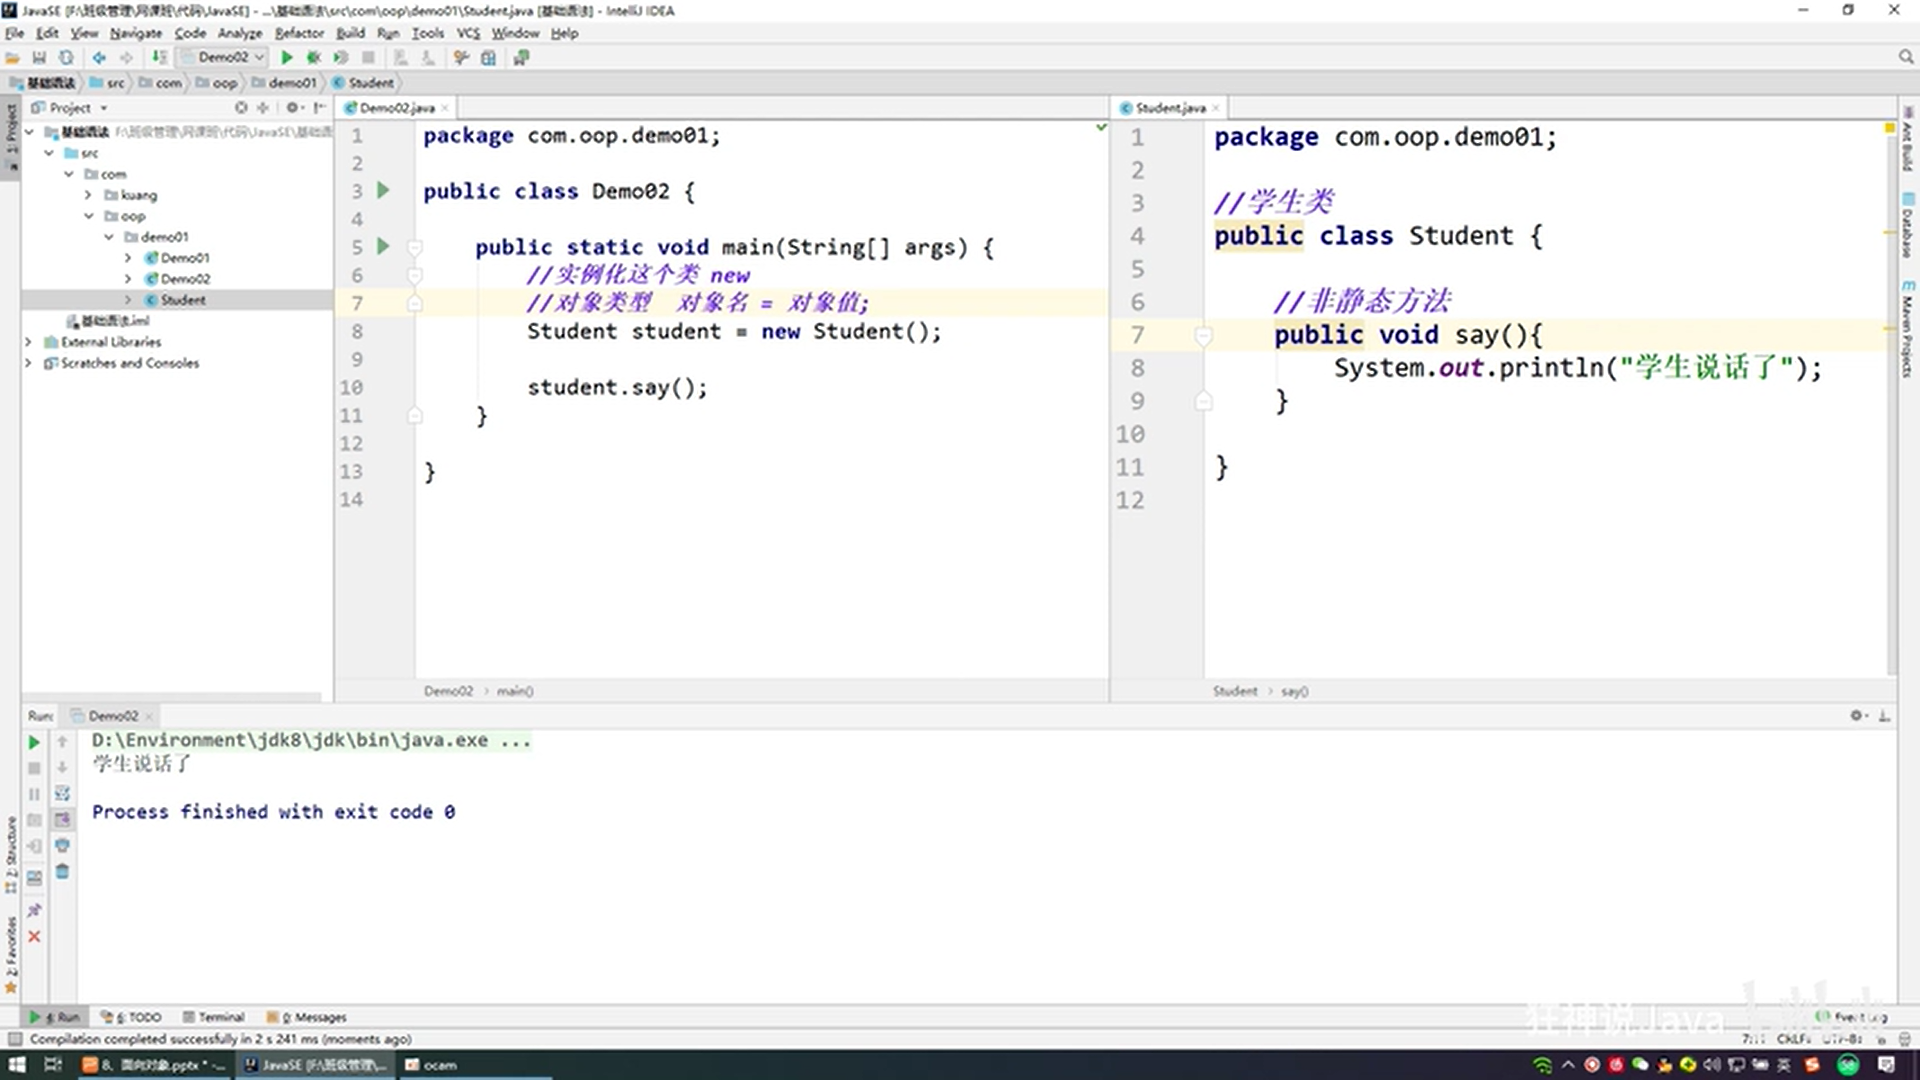Image resolution: width=1920 pixels, height=1080 pixels.
Task: Click the Build Project icon in the toolbar
Action: (160, 58)
